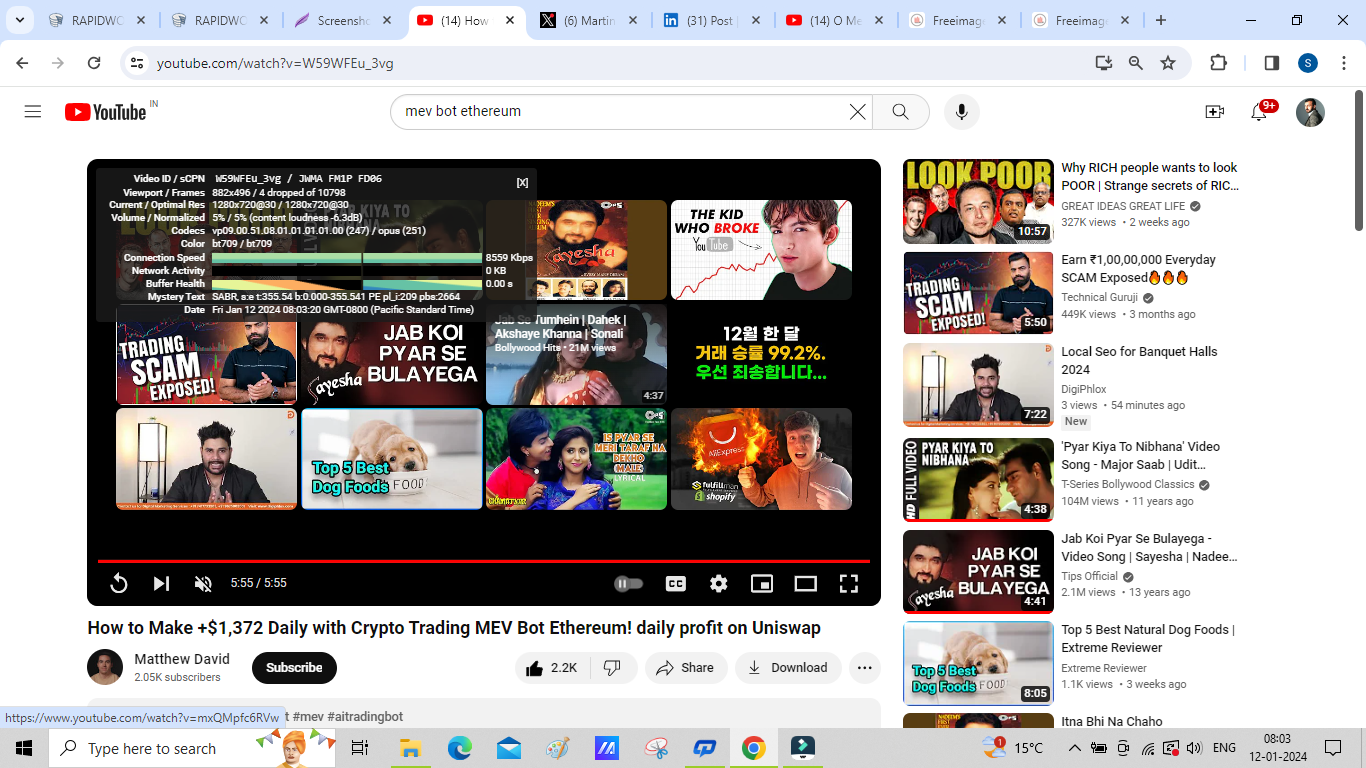Open Chrome side panel
This screenshot has width=1366, height=768.
click(1272, 63)
